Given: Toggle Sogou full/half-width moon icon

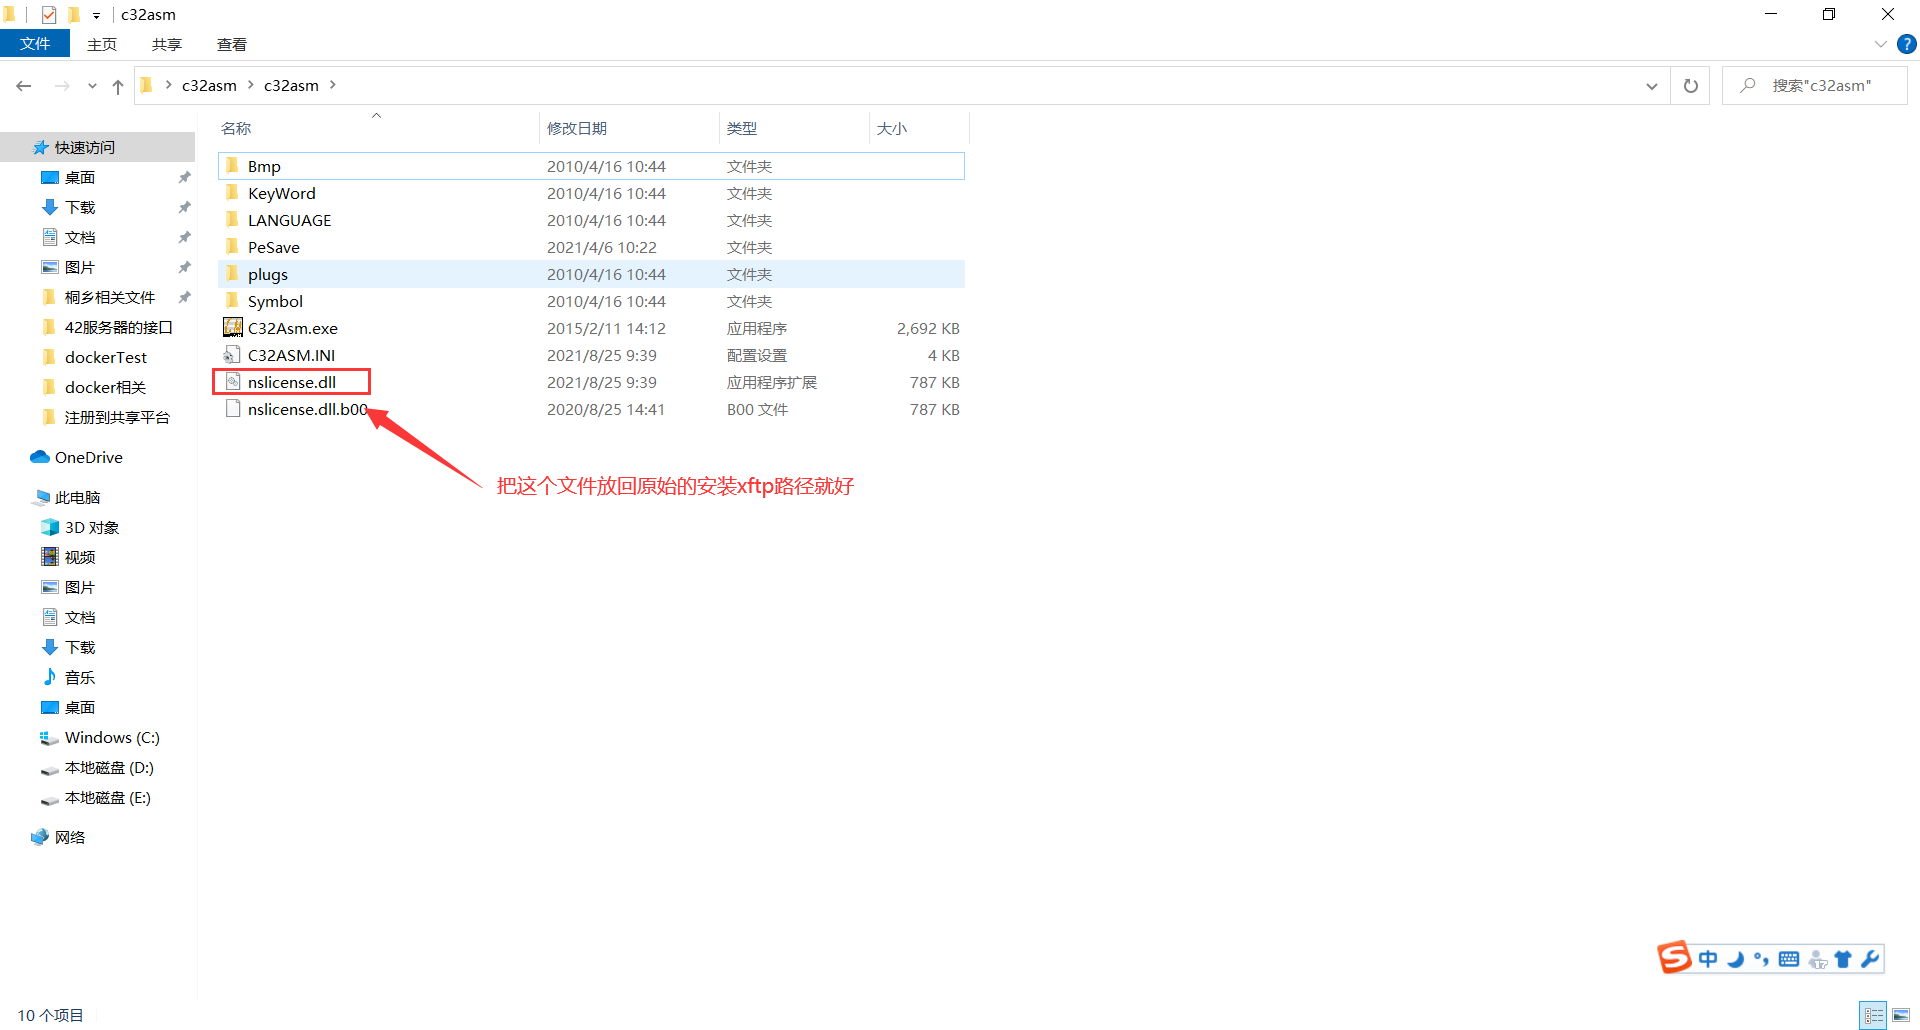Looking at the screenshot, I should pyautogui.click(x=1735, y=959).
